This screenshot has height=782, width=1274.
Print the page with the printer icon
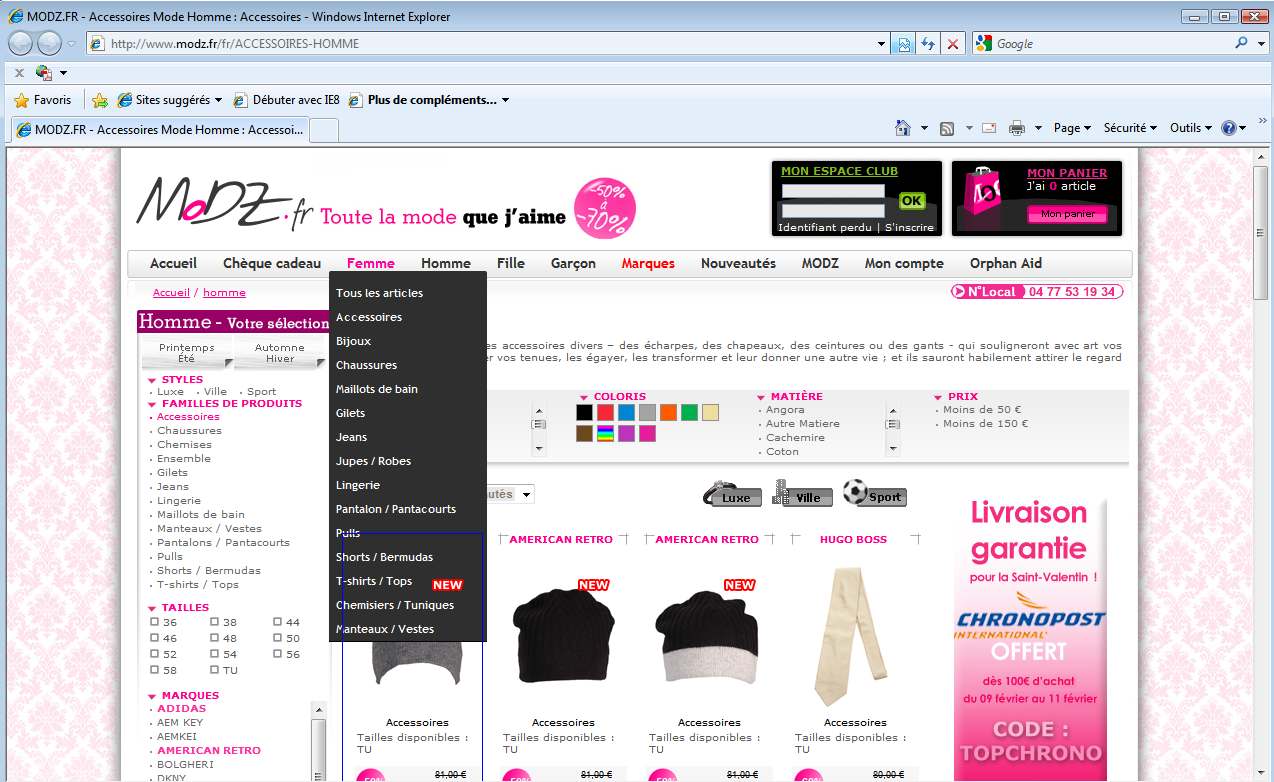(x=1017, y=128)
